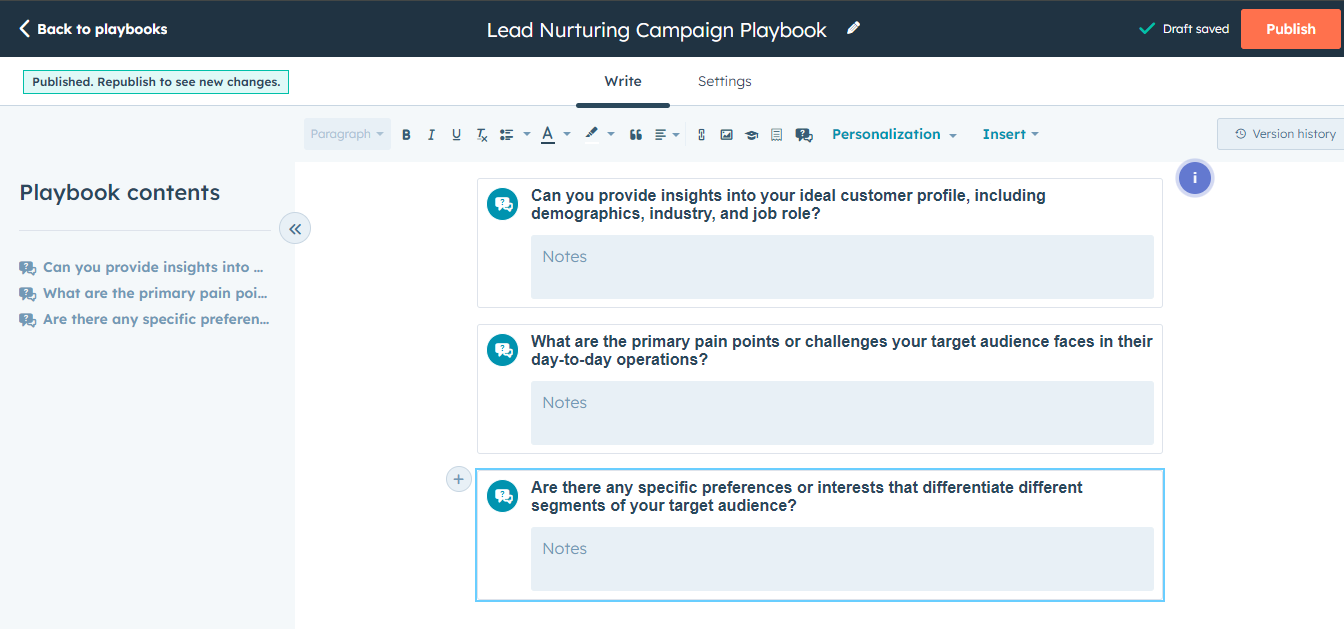Go Back to playbooks
Image resolution: width=1344 pixels, height=629 pixels.
pos(93,29)
